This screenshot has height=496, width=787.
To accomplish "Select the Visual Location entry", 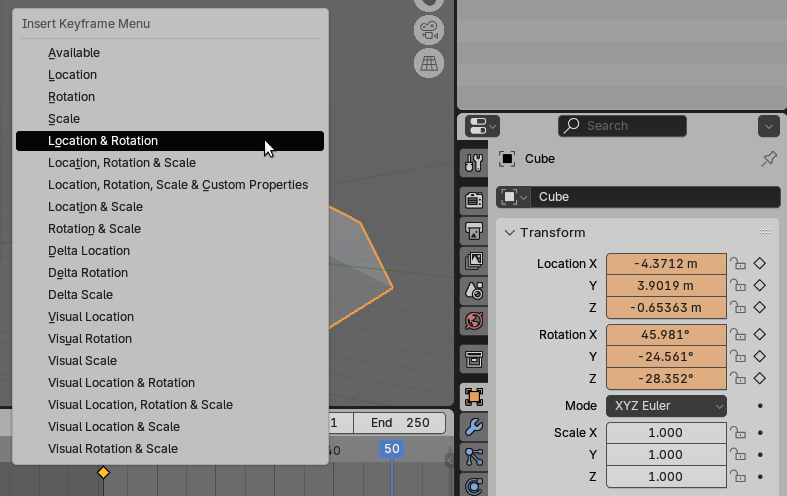I will click(170, 317).
